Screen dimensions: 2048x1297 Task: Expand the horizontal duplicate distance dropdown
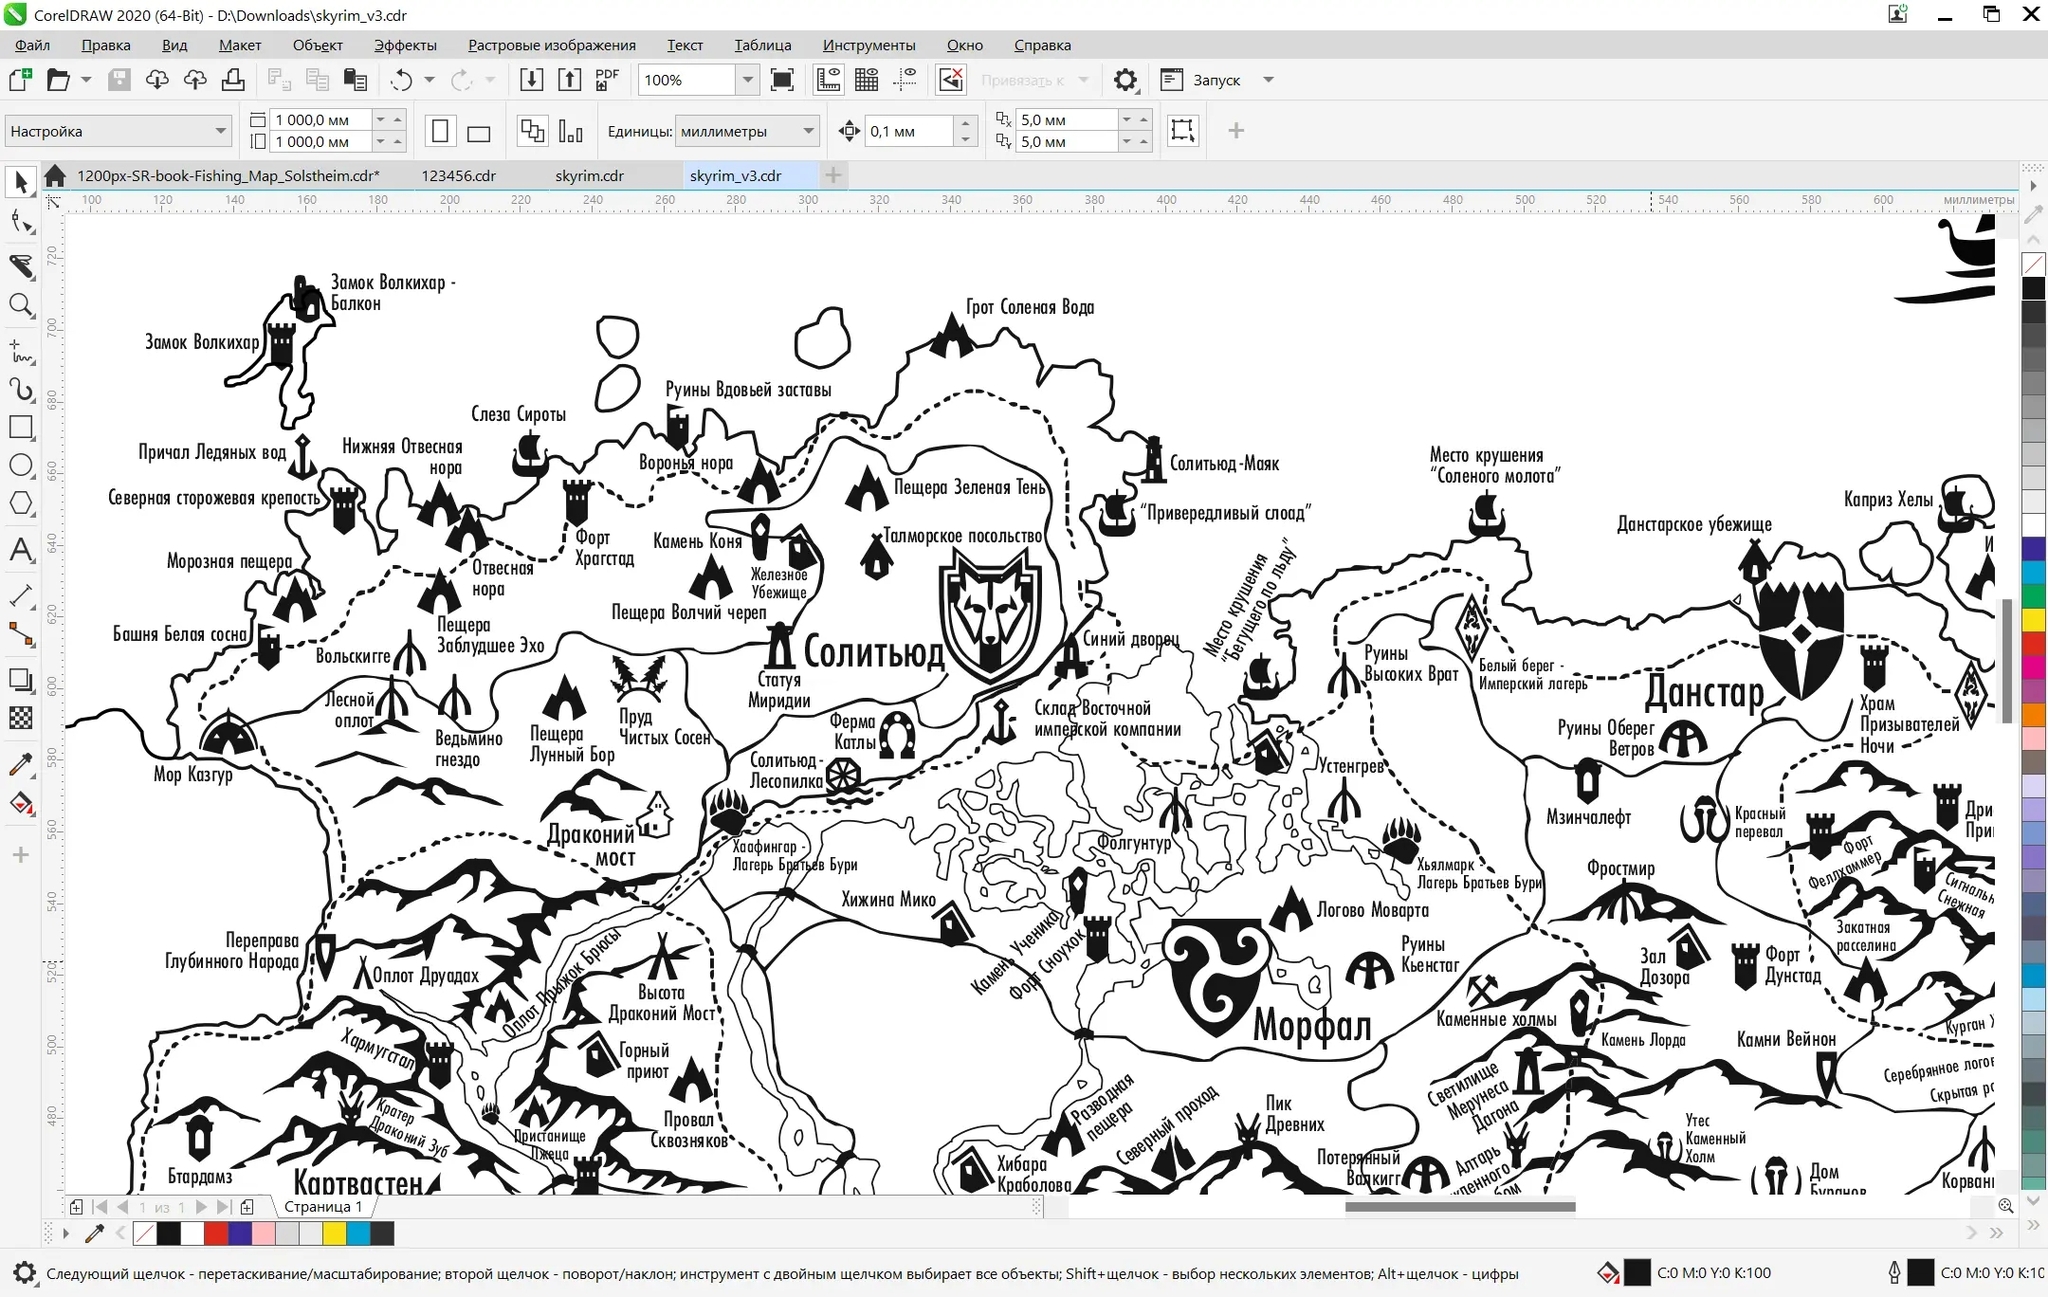click(1127, 119)
